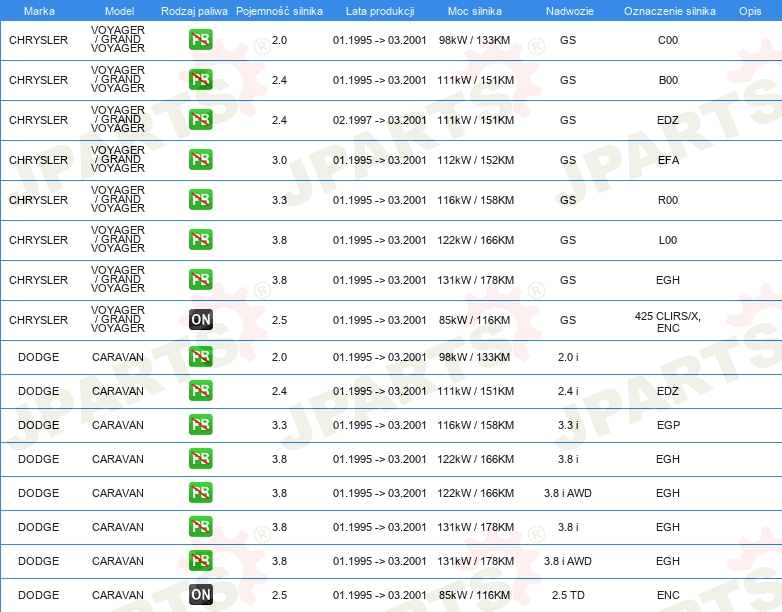Click petrol icon in Chrysler 3.8 L00 row
The height and width of the screenshot is (612, 782).
point(200,239)
